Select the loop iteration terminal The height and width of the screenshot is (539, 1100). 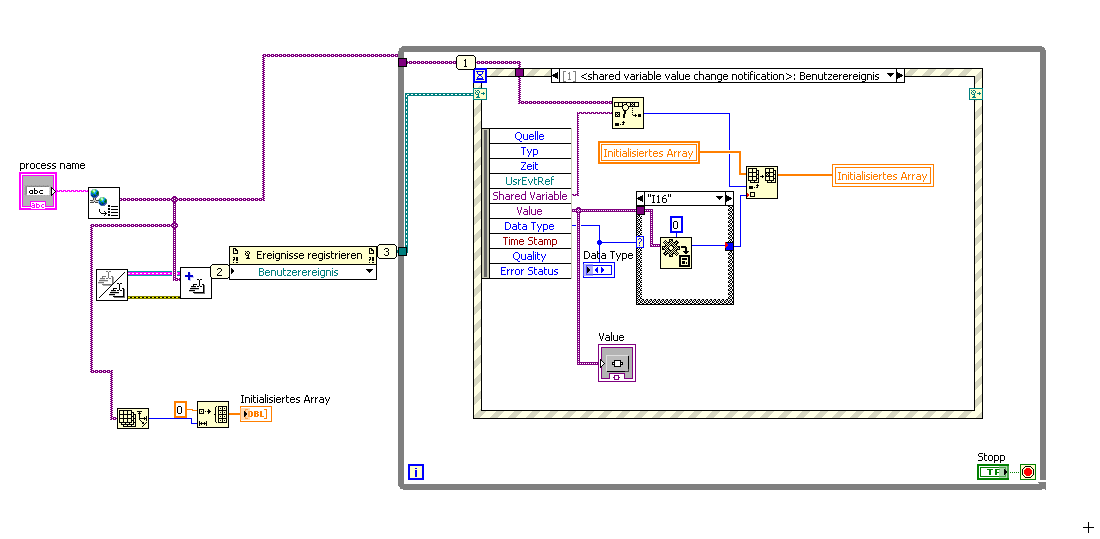[416, 472]
